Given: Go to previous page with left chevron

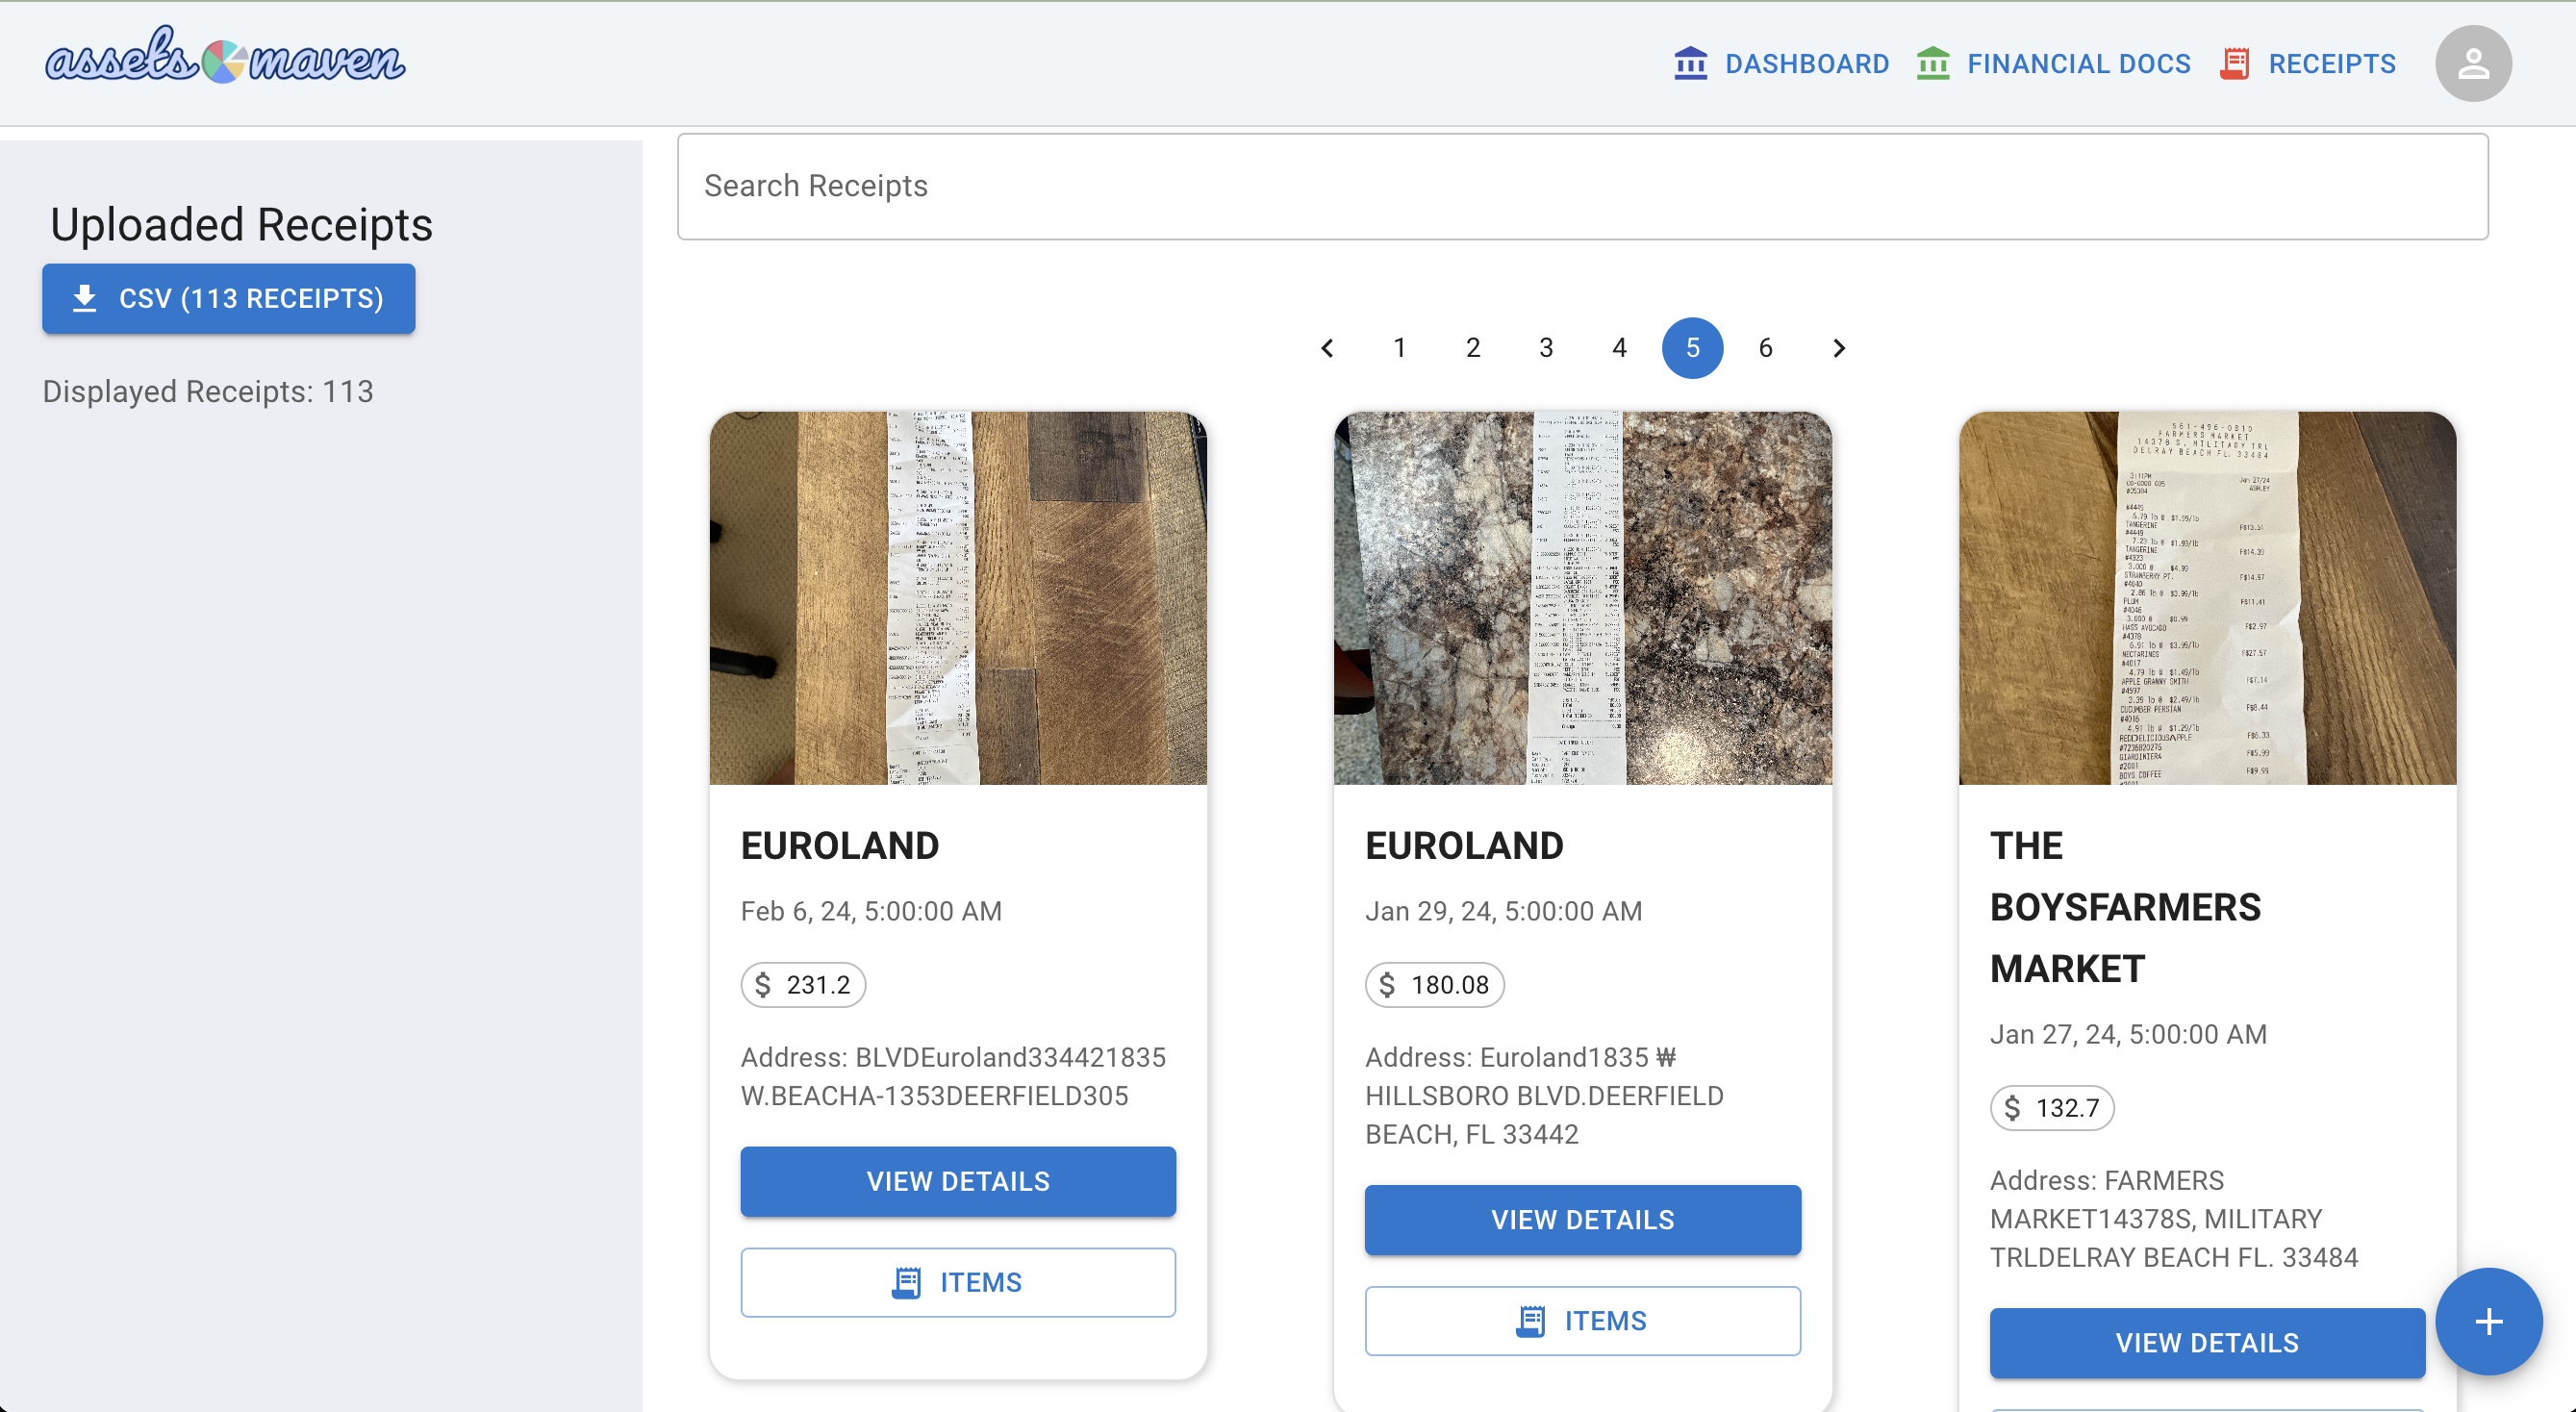Looking at the screenshot, I should coord(1327,348).
